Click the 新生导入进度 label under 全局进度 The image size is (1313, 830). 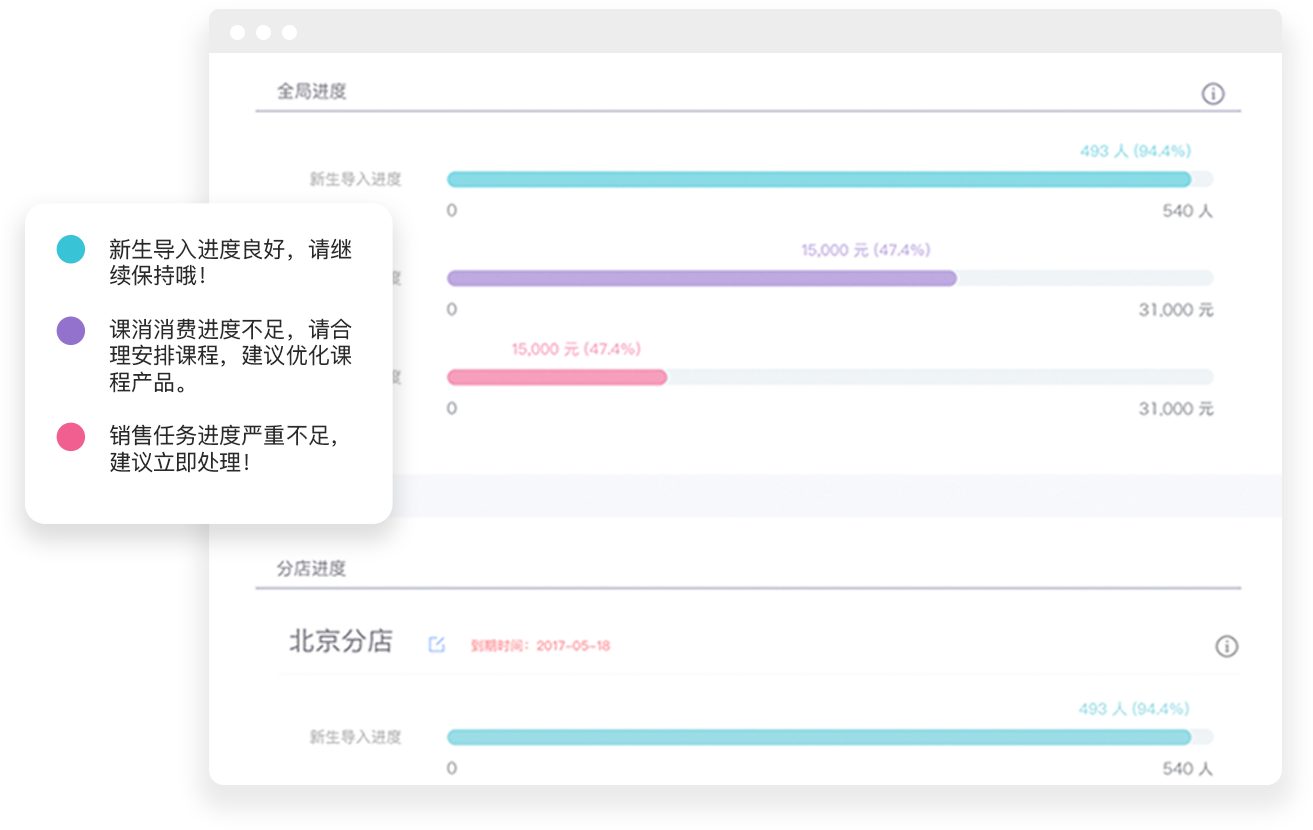tap(355, 180)
